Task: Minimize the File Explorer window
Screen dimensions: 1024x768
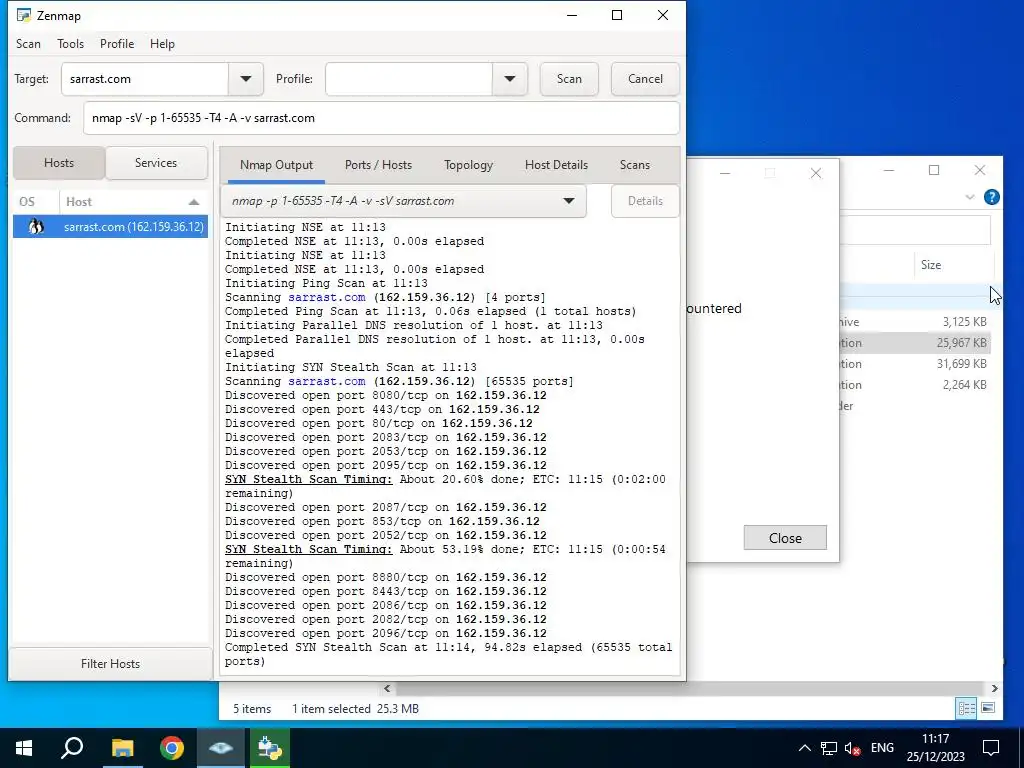Action: (x=889, y=170)
